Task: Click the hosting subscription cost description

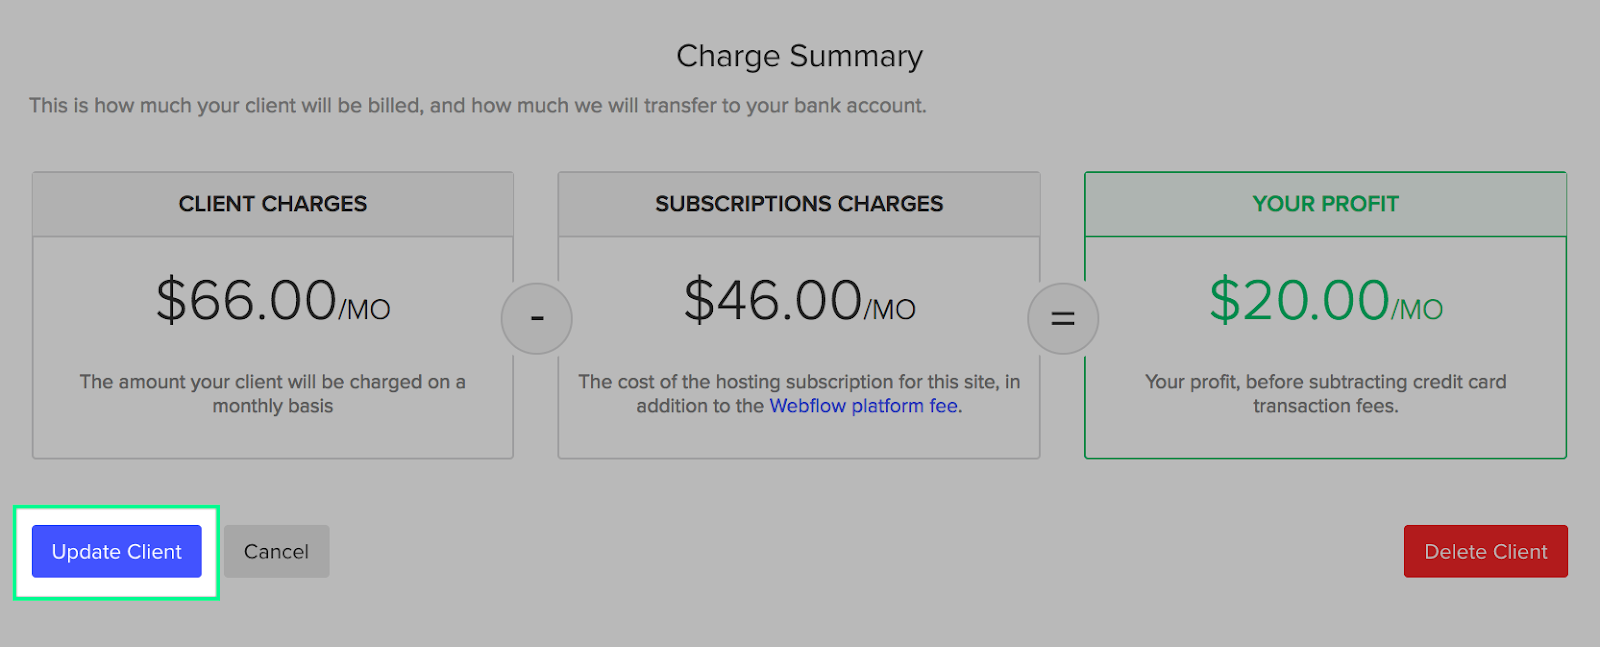Action: (799, 383)
